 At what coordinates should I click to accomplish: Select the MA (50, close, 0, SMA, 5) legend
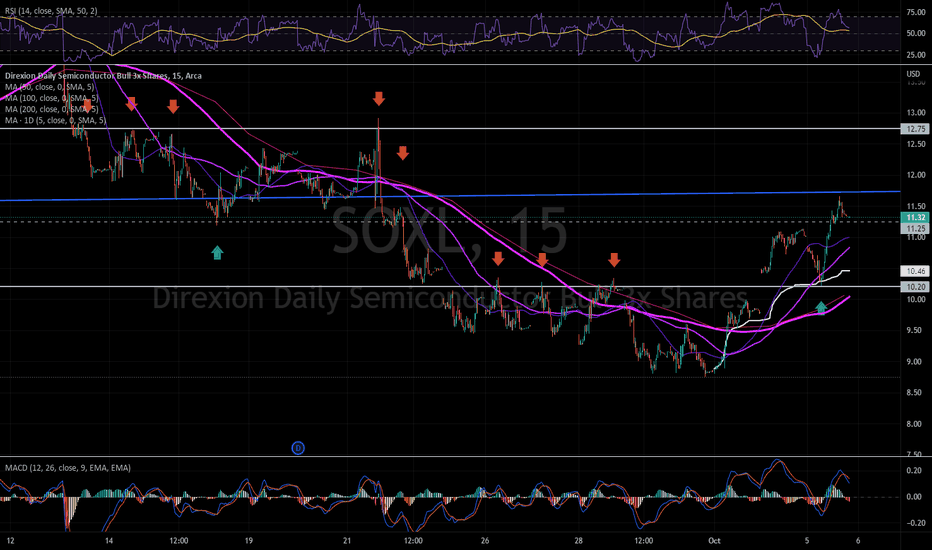(x=49, y=87)
